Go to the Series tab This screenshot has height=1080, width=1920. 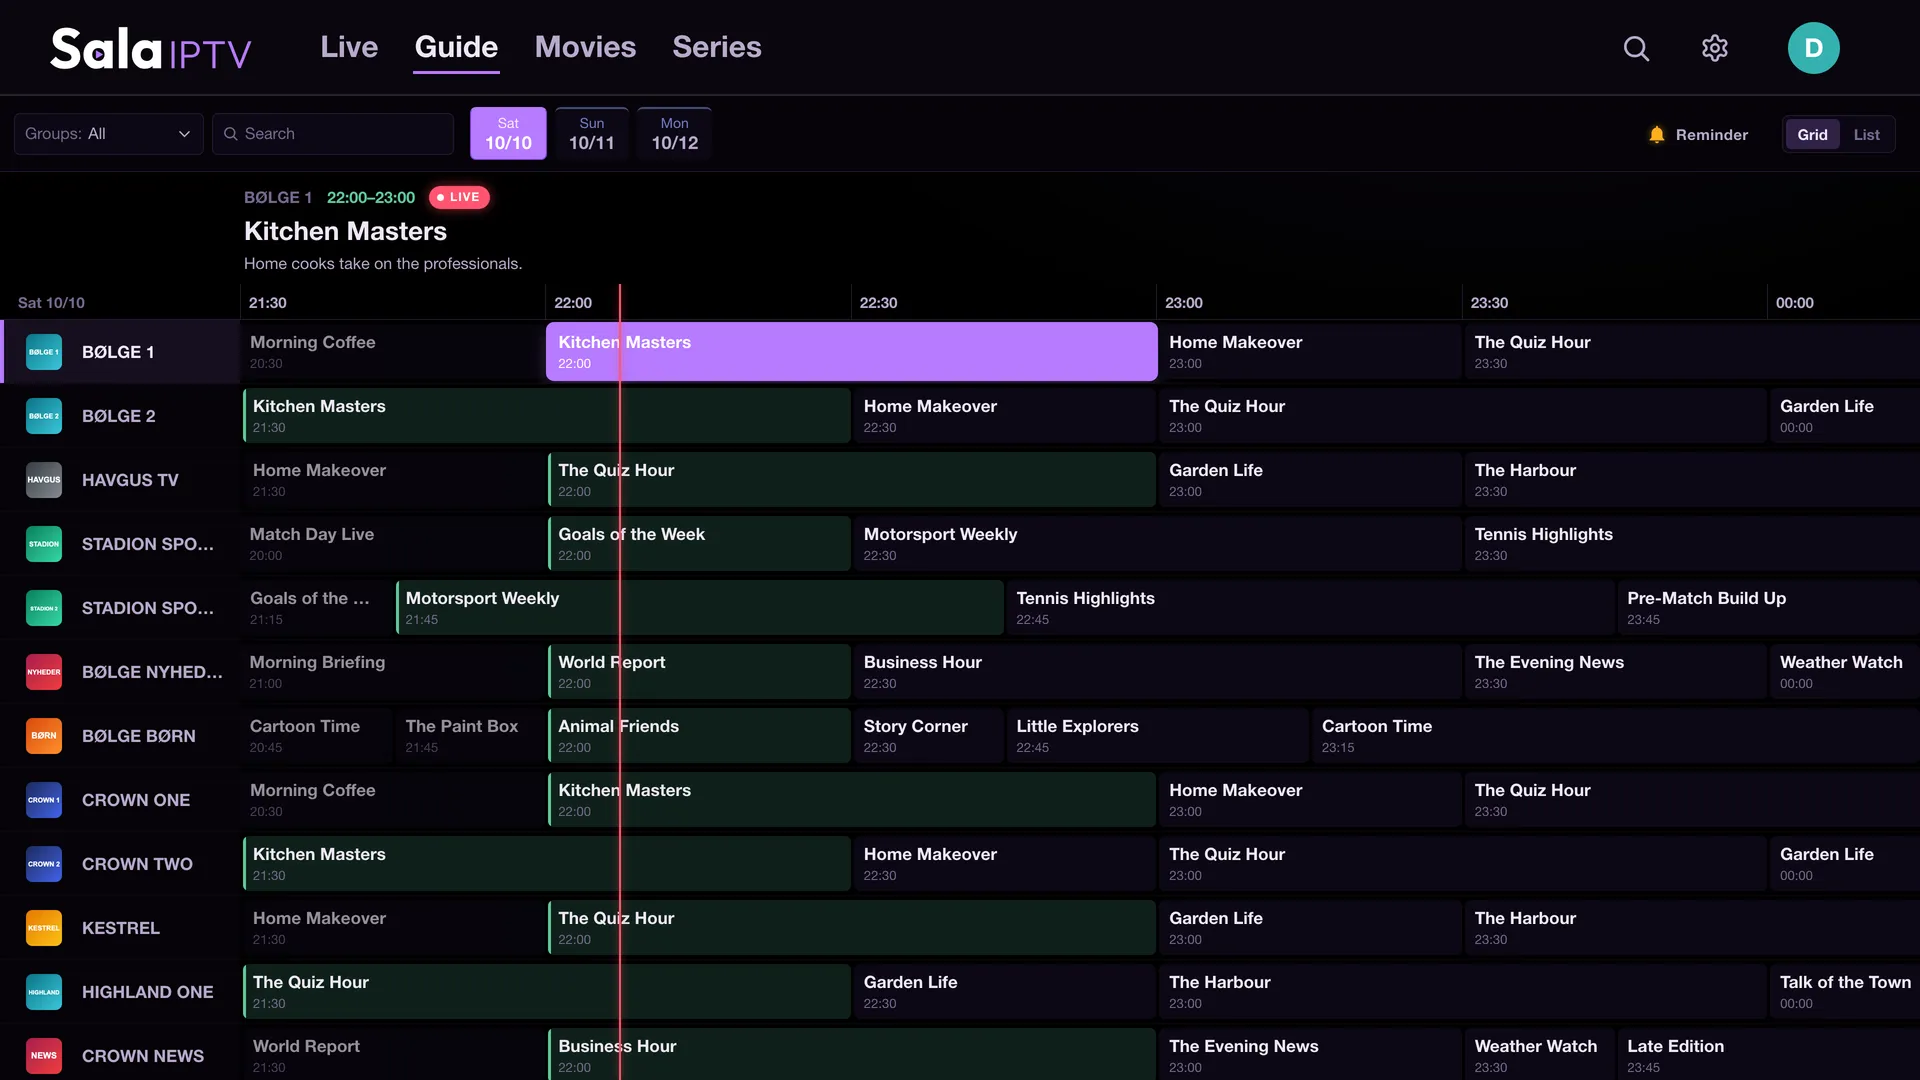tap(717, 47)
